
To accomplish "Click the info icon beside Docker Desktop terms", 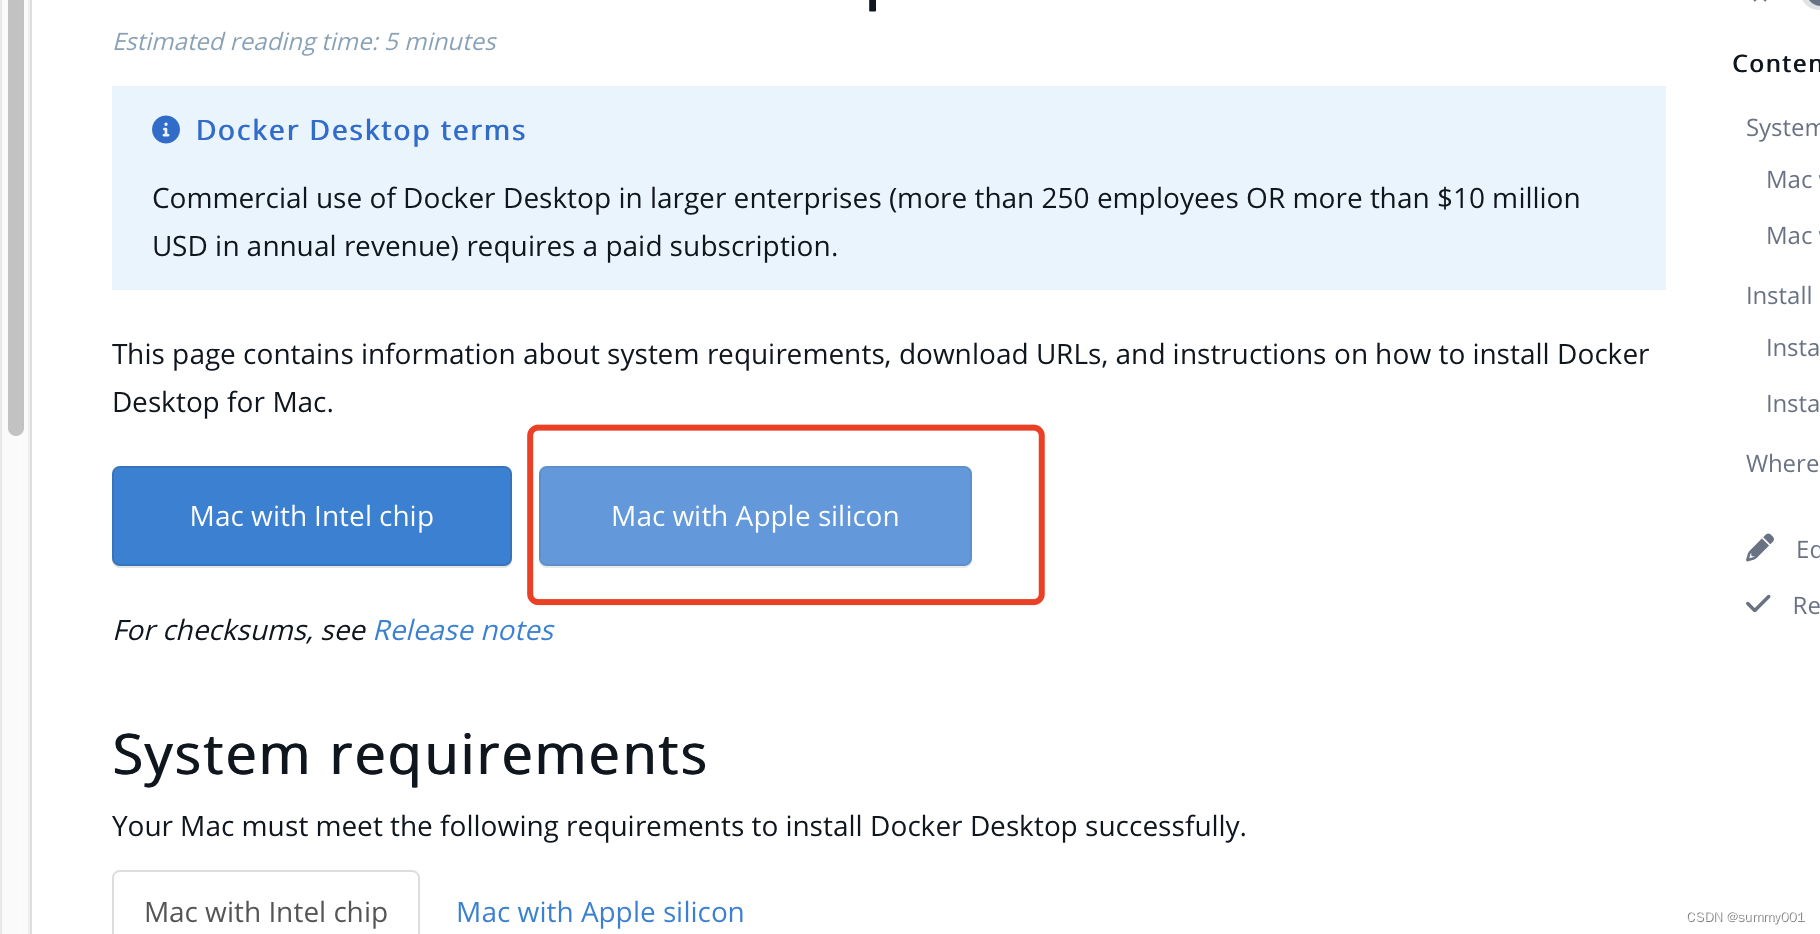I will (x=166, y=130).
